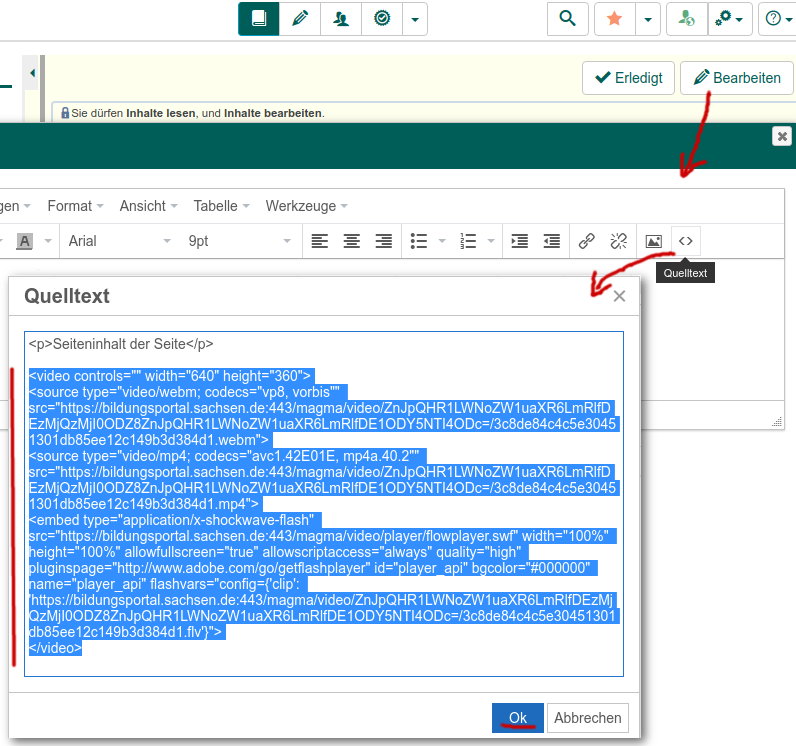Image resolution: width=796 pixels, height=746 pixels.
Task: Align text to center
Action: [352, 241]
